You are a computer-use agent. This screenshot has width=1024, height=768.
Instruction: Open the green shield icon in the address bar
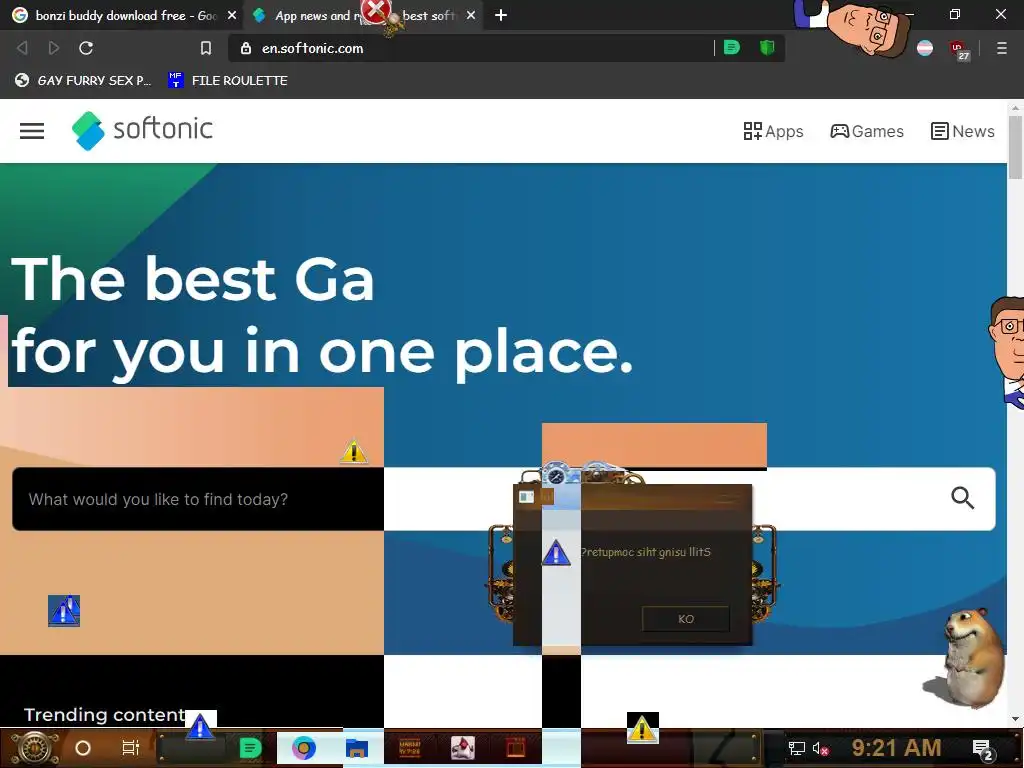click(767, 47)
